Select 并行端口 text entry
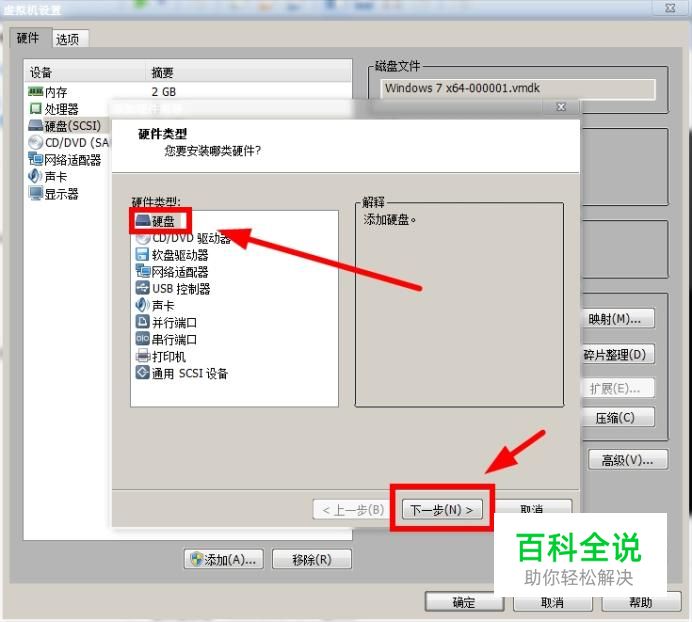The image size is (692, 622). point(174,323)
